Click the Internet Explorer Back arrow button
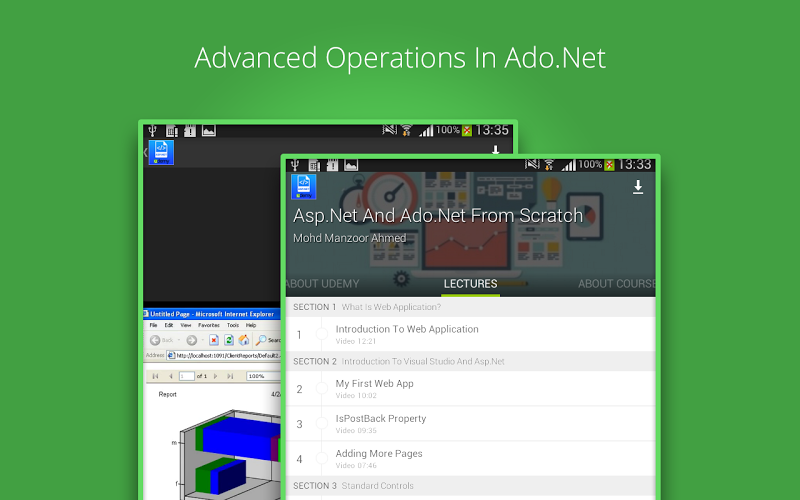The width and height of the screenshot is (800, 500). pyautogui.click(x=155, y=340)
